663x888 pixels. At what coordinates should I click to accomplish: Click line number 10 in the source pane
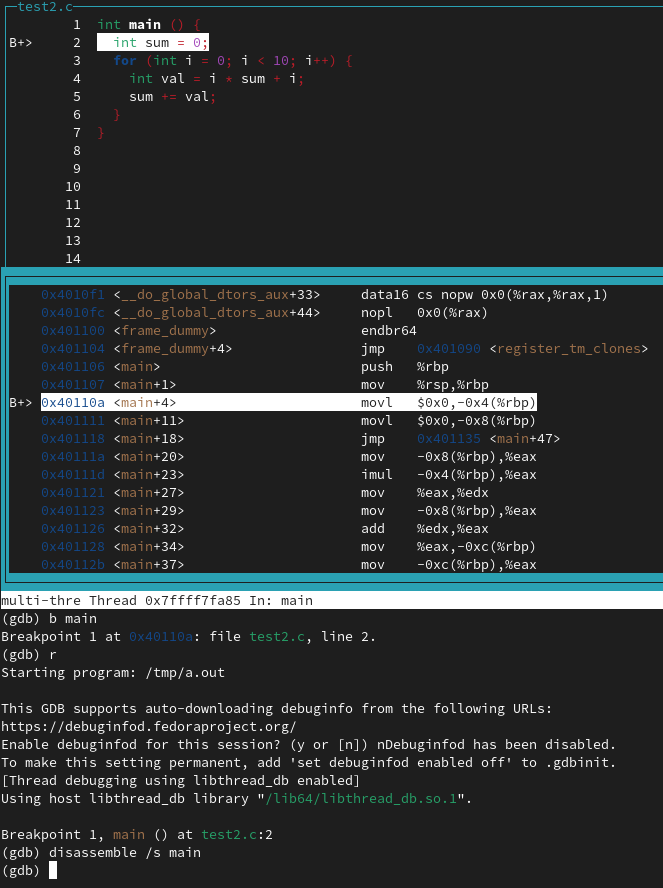coord(73,187)
